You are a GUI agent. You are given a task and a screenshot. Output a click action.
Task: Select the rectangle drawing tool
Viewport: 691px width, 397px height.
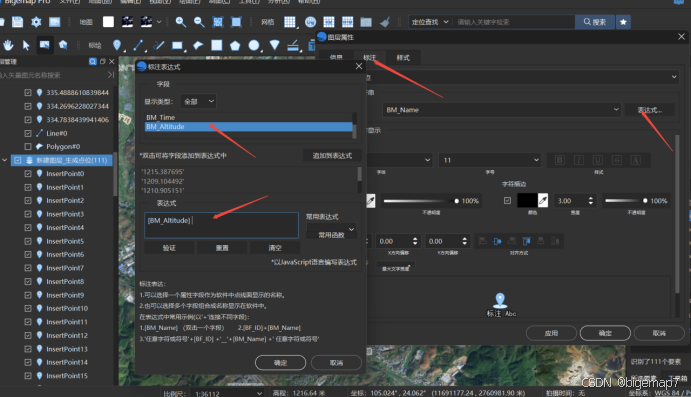pyautogui.click(x=177, y=45)
